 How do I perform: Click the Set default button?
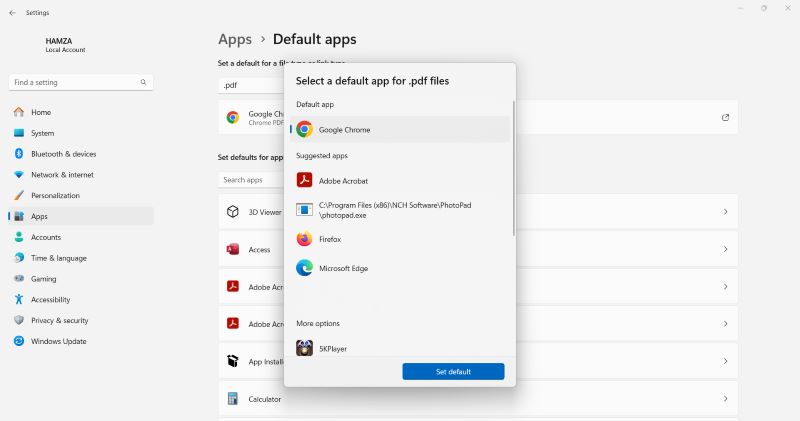(453, 372)
